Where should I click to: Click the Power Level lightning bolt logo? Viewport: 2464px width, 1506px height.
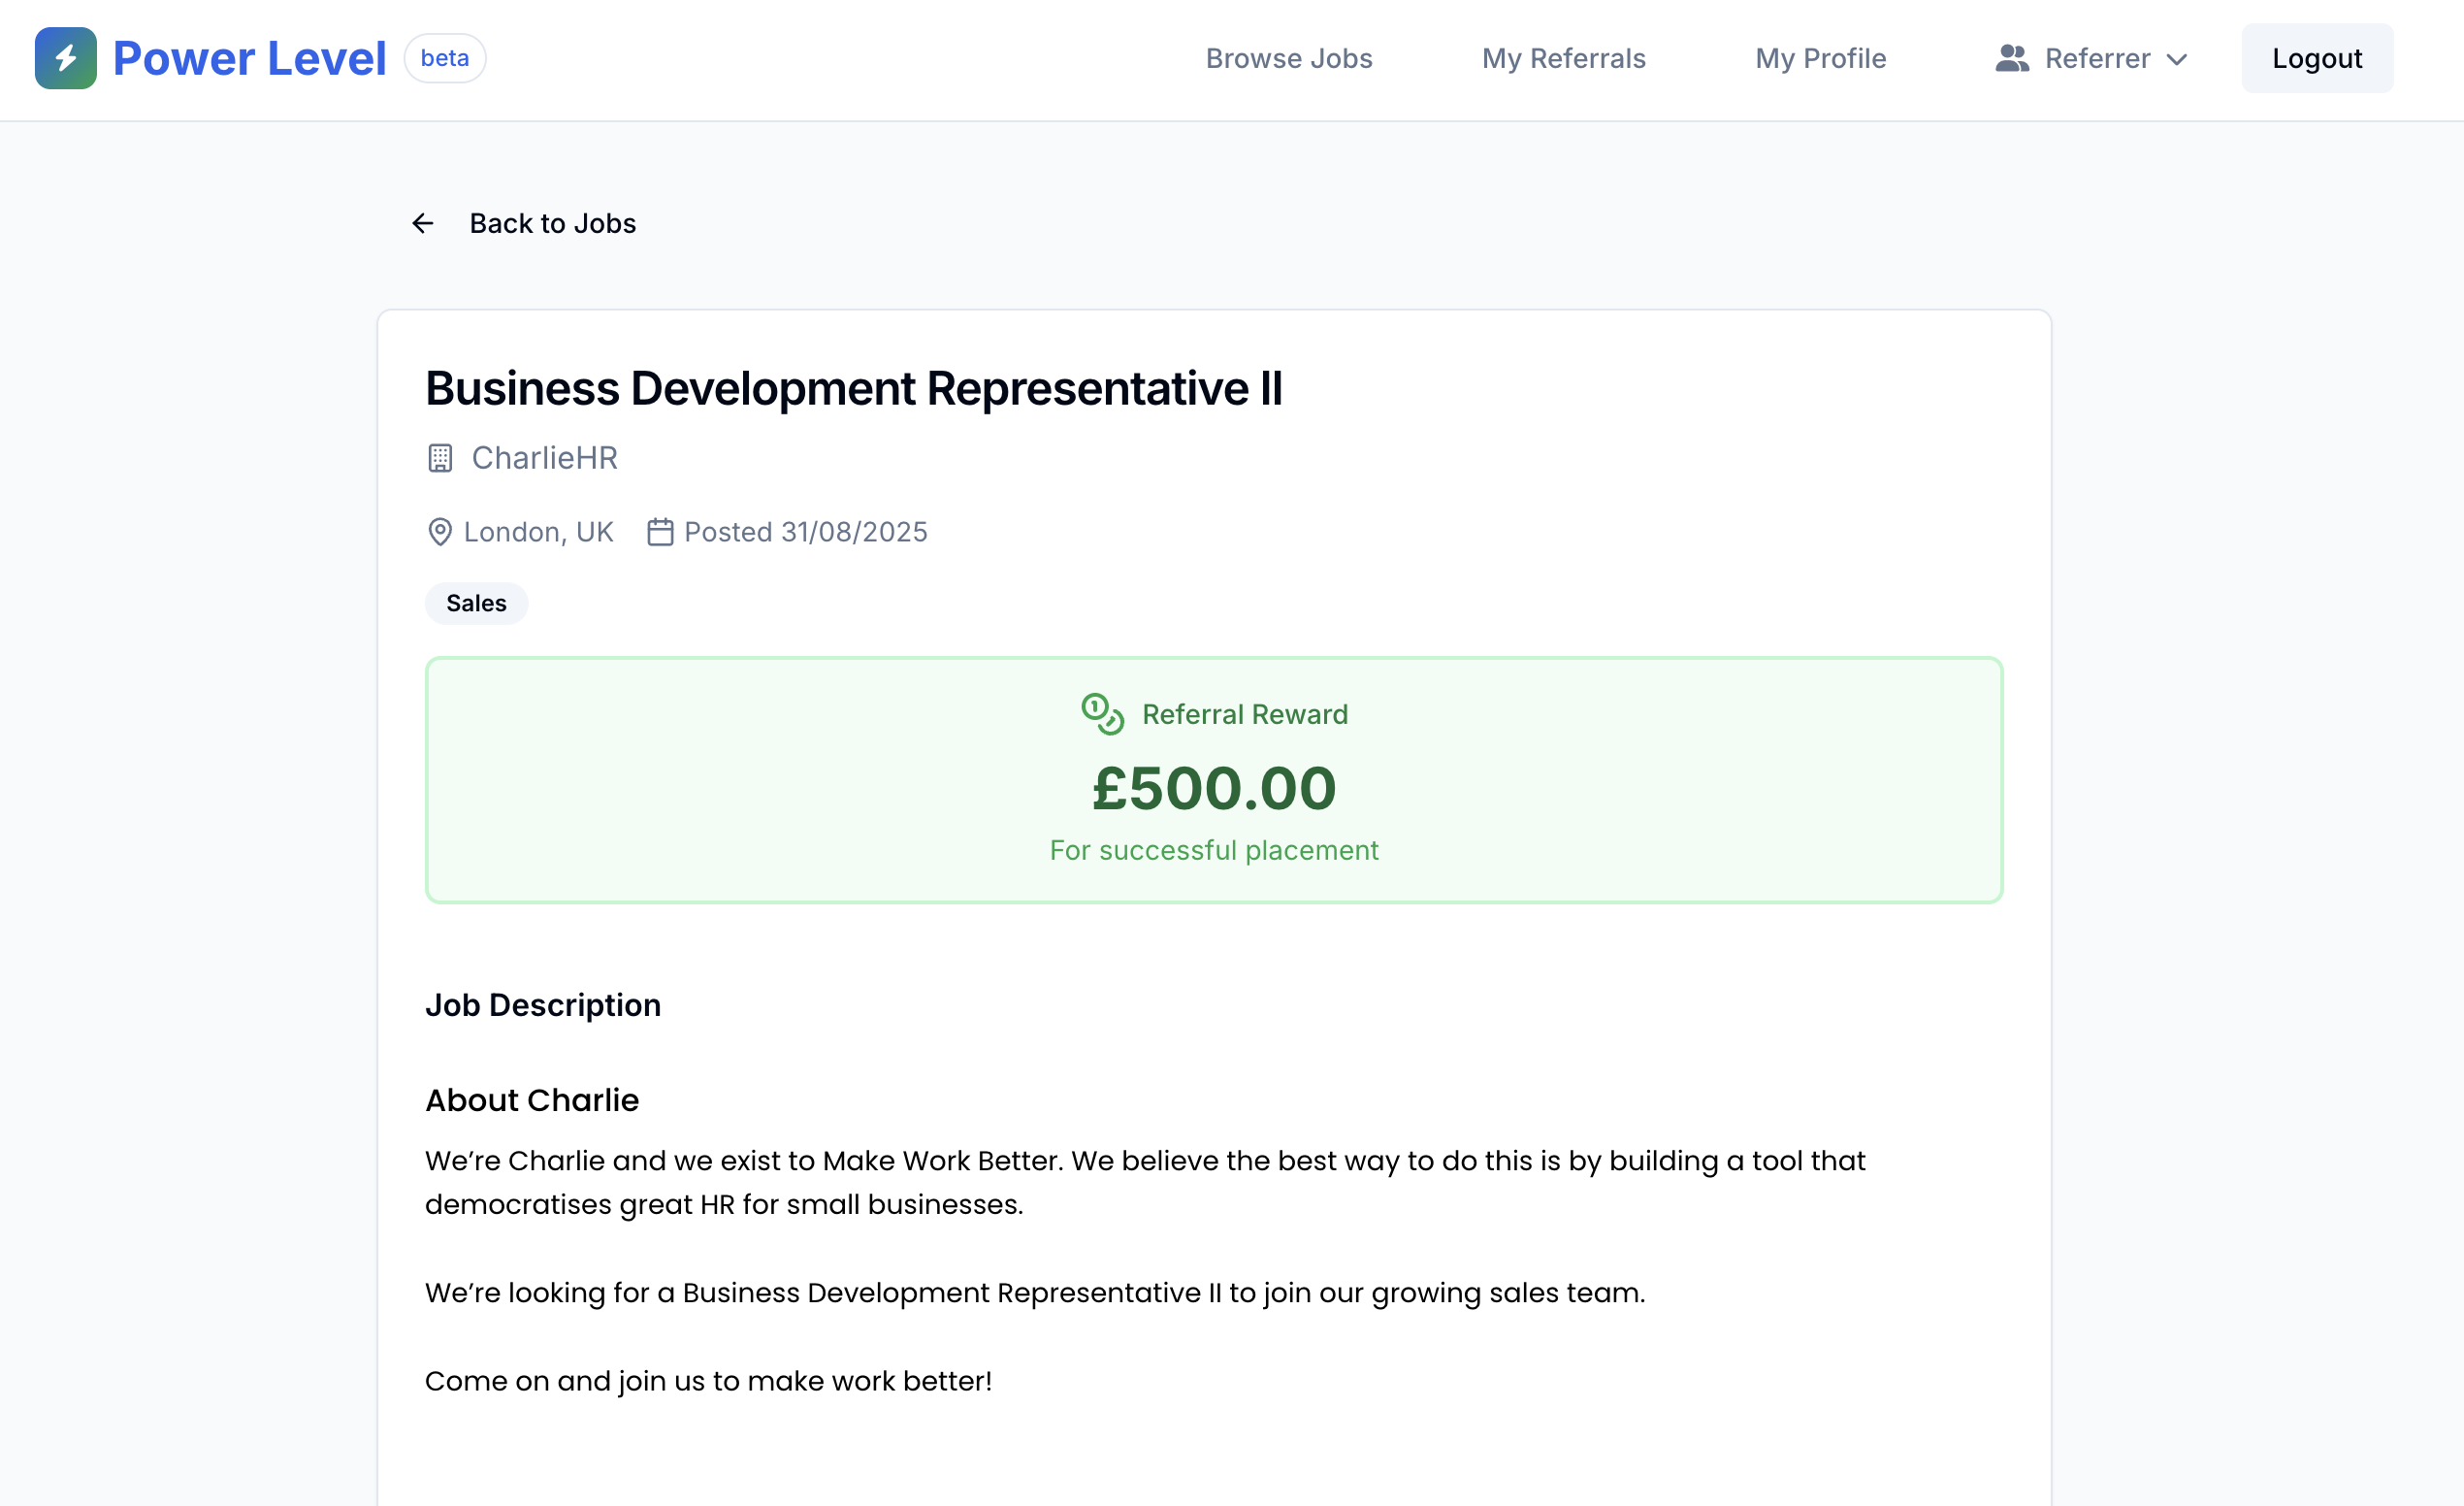click(x=65, y=58)
